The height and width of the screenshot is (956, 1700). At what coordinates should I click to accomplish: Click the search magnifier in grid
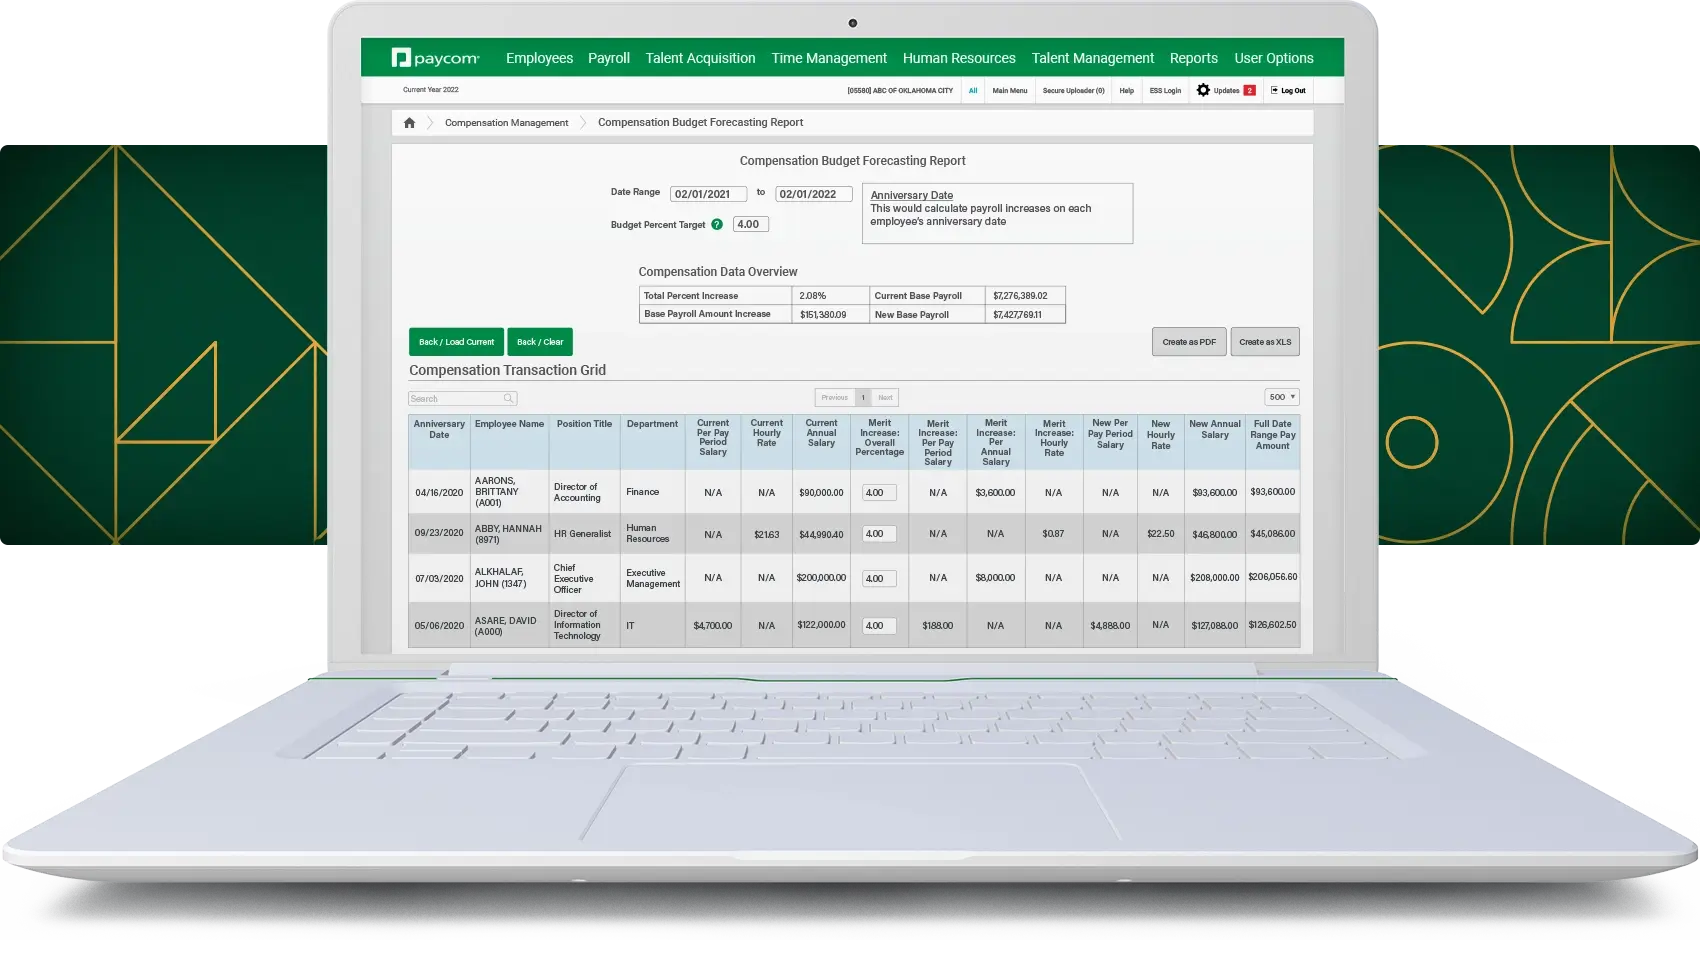508,398
